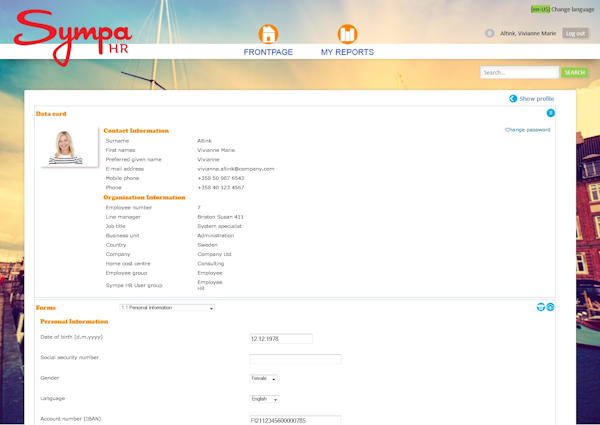Click the rightmost blue Forms header icon

(x=550, y=307)
